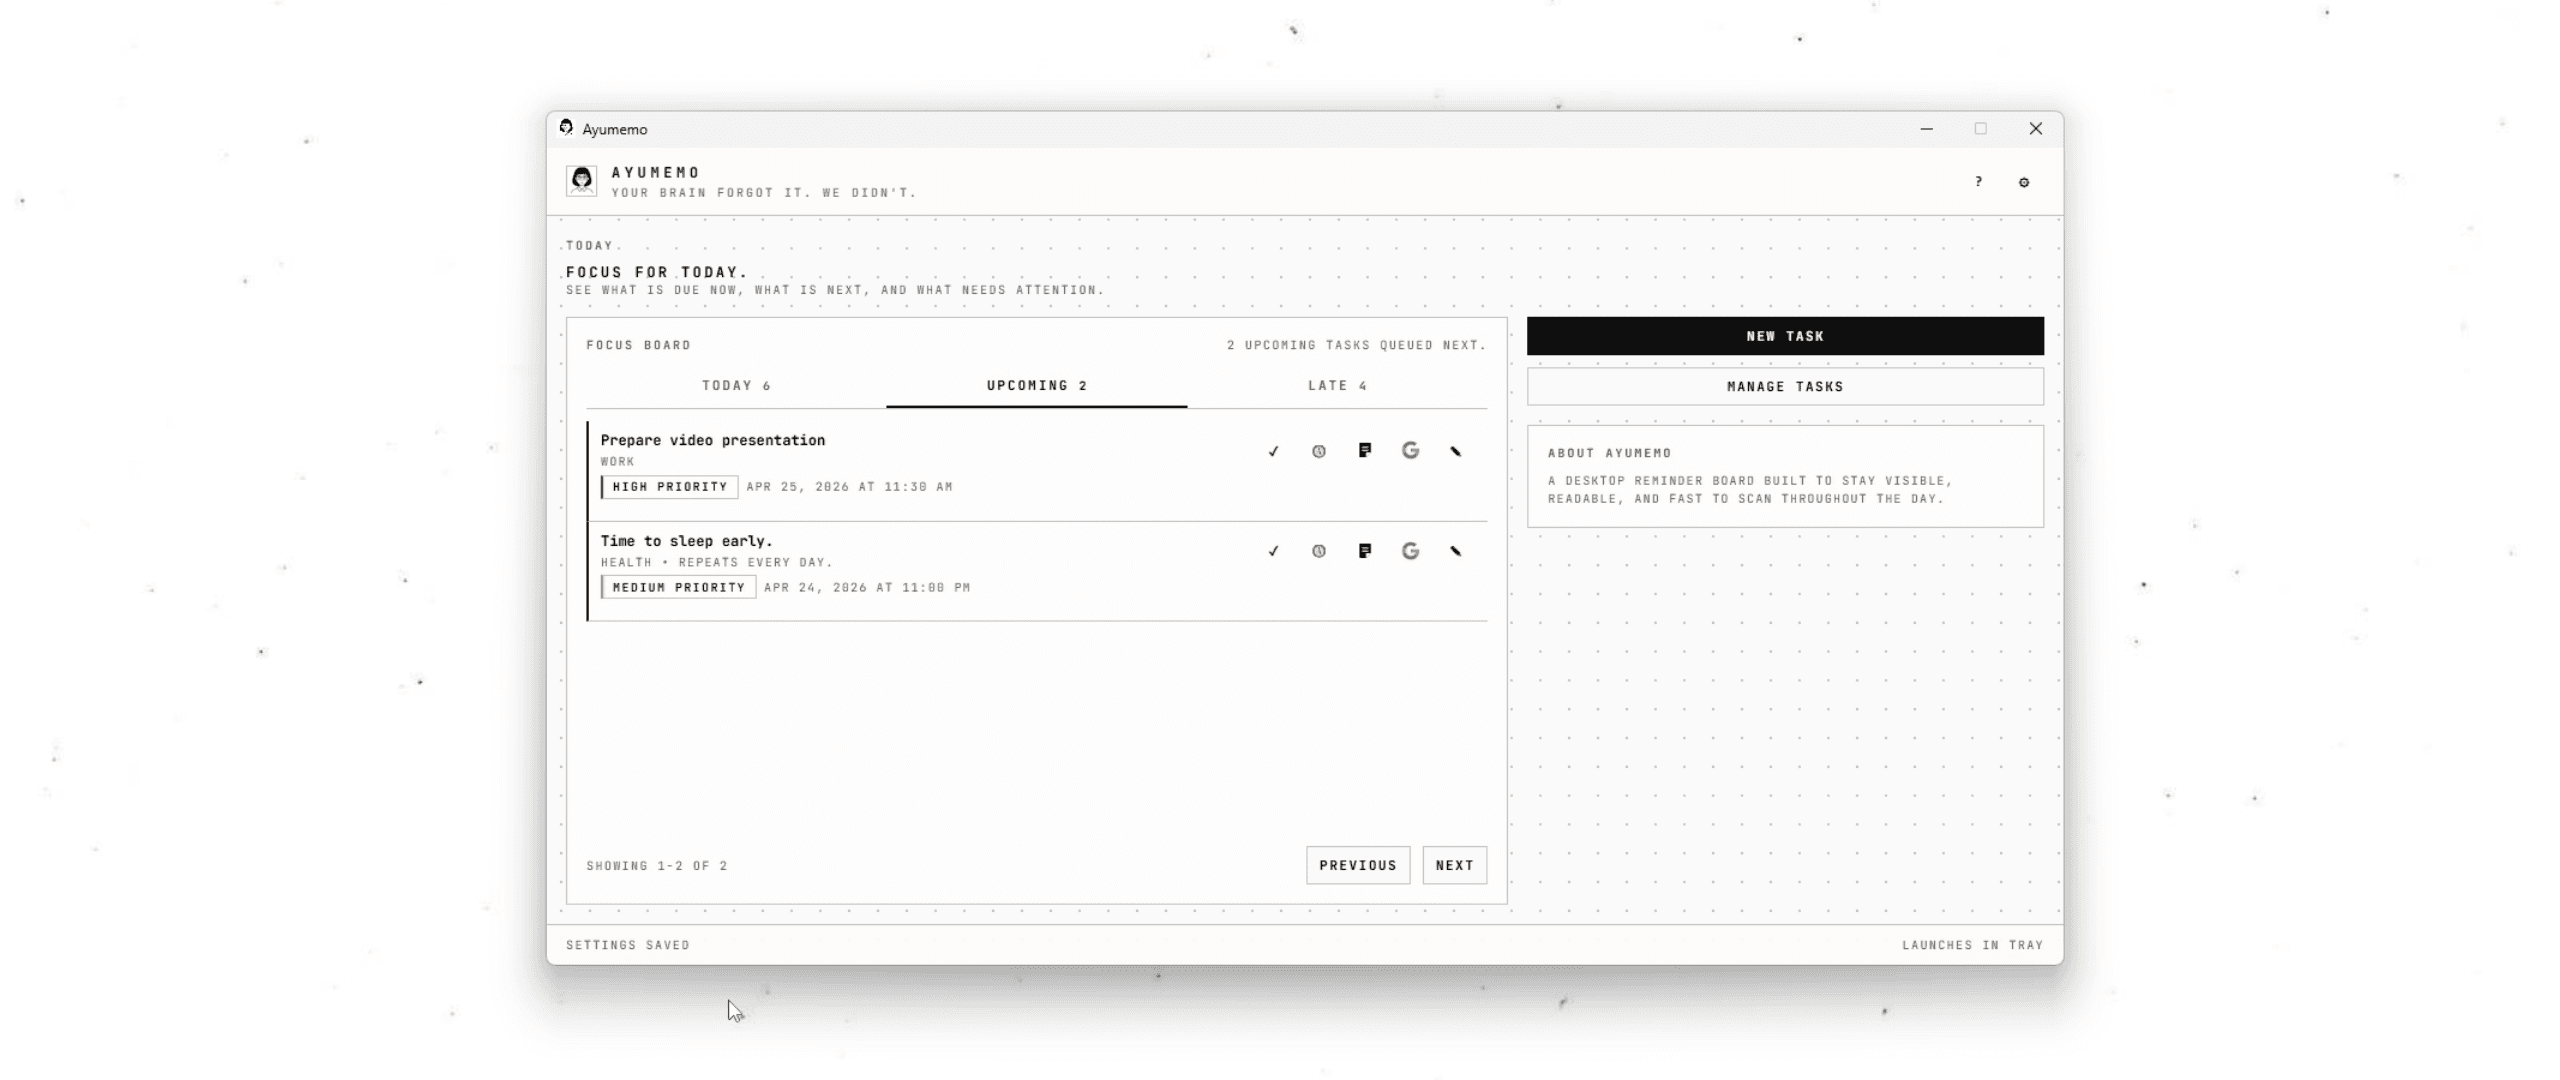The width and height of the screenshot is (2560, 1080).
Task: Click the 'Settings saved' status text
Action: coord(628,945)
